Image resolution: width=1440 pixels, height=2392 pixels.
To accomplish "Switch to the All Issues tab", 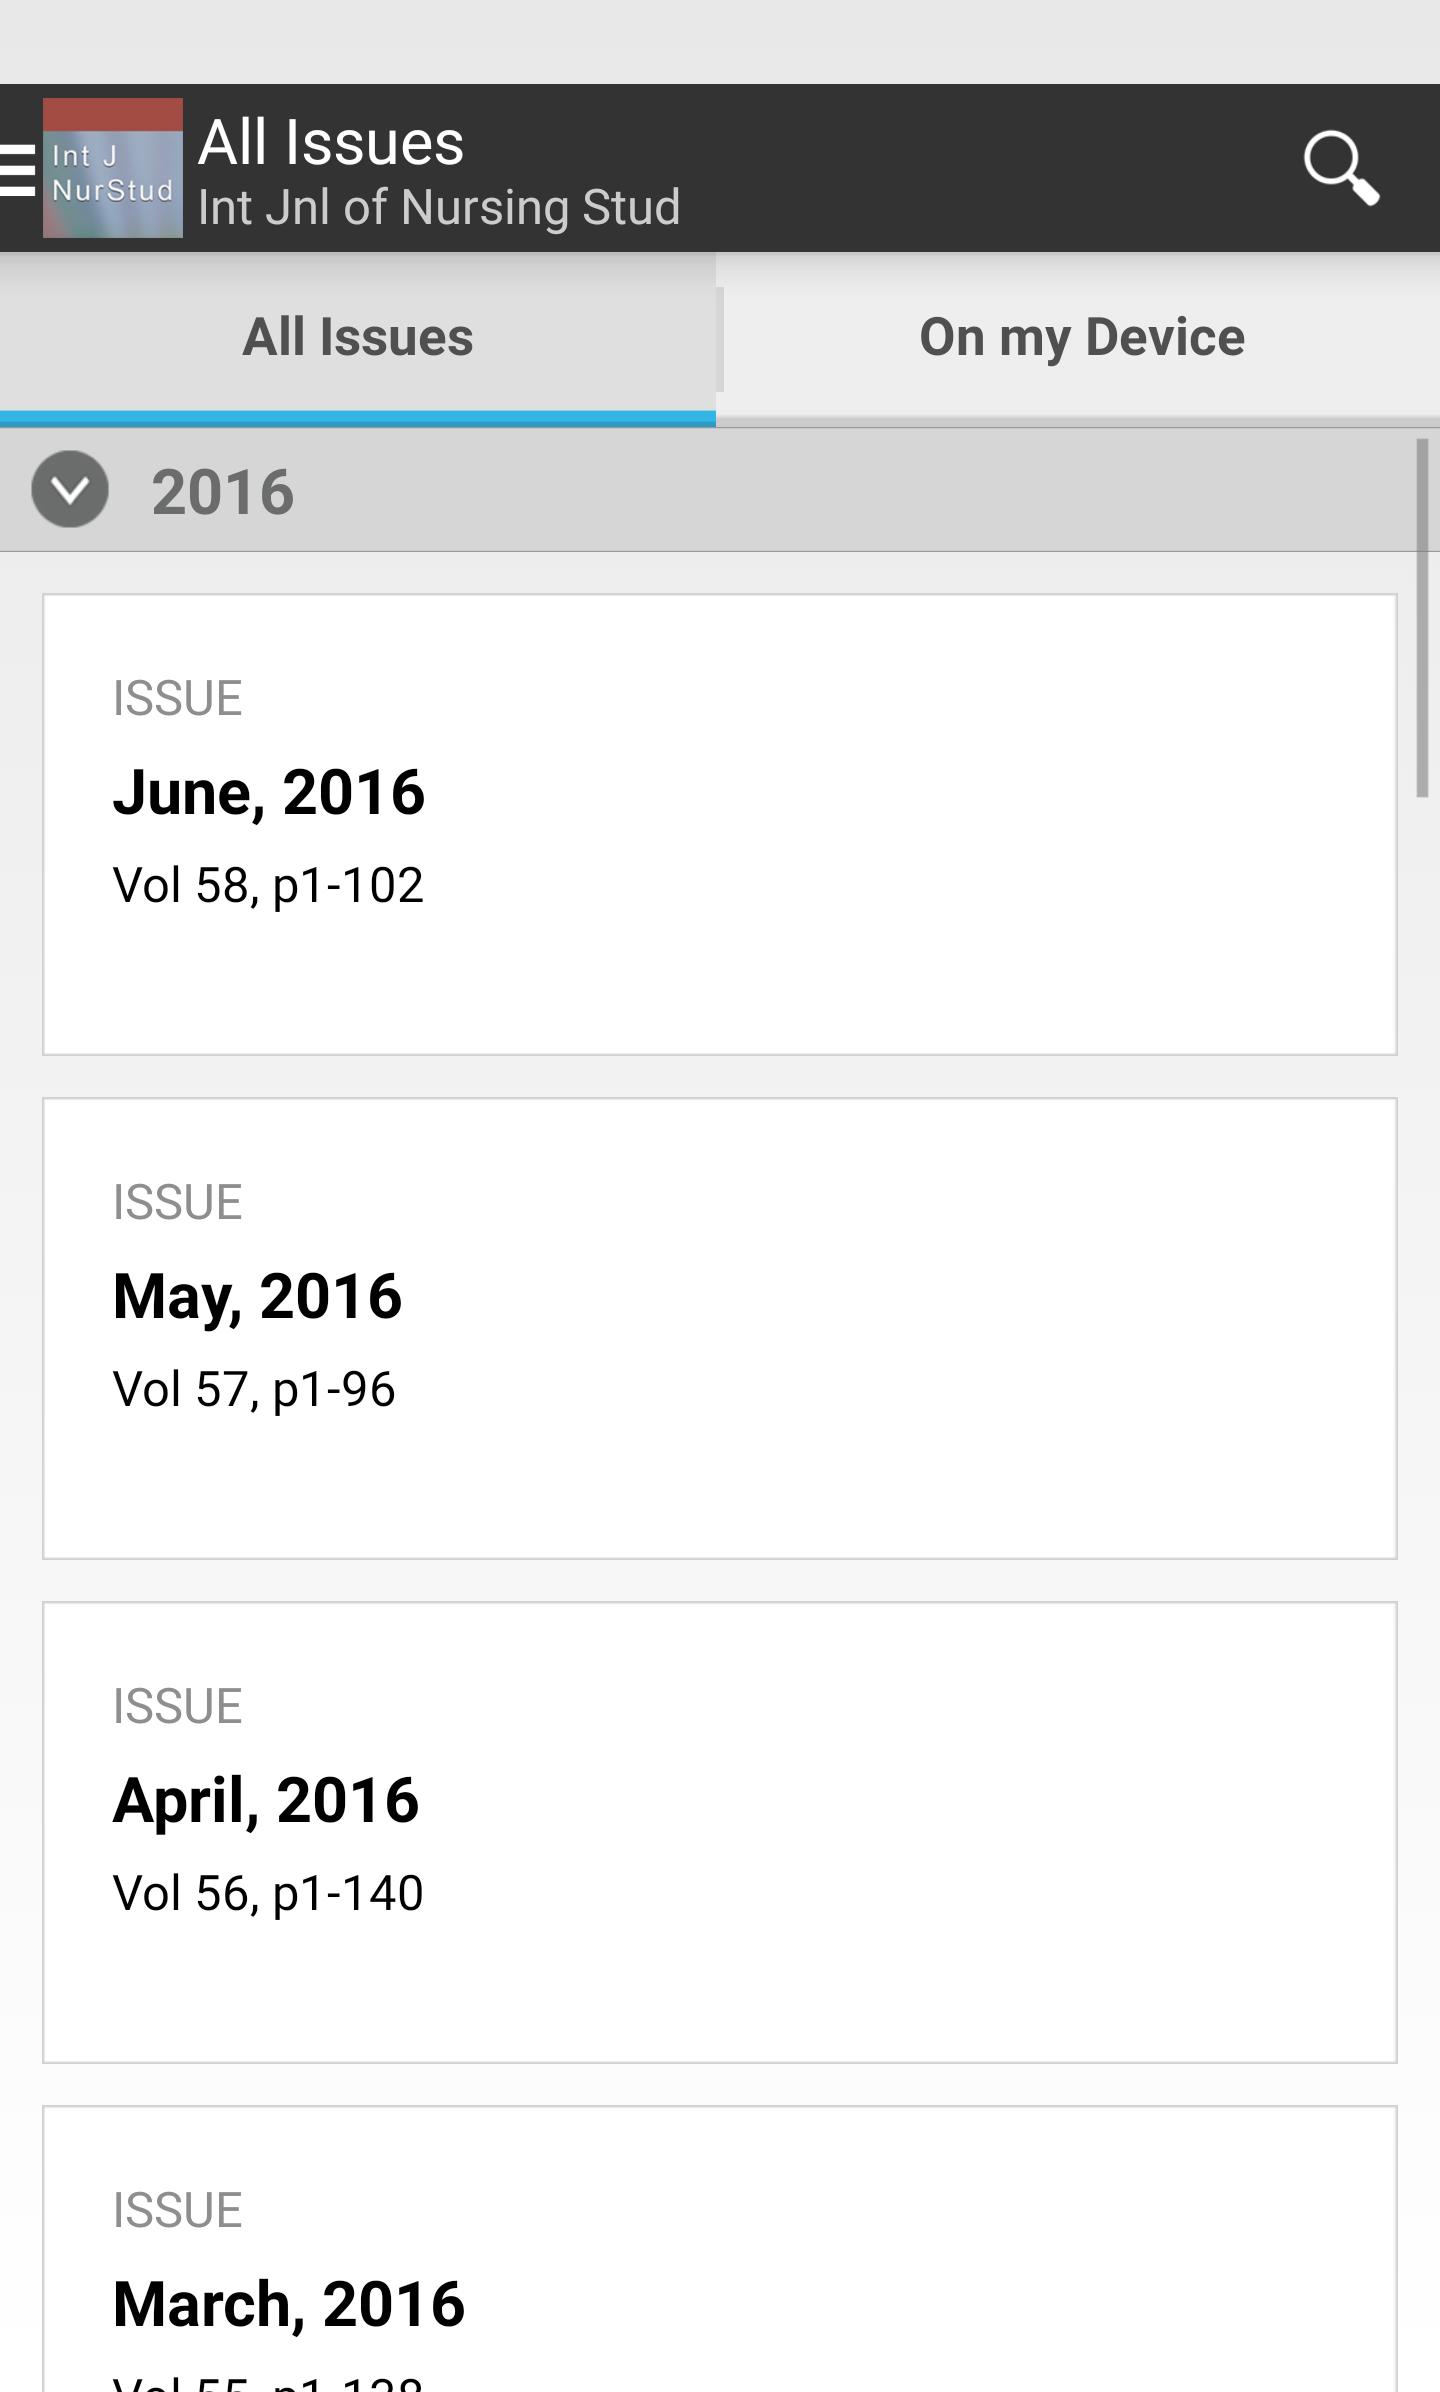I will click(x=357, y=338).
